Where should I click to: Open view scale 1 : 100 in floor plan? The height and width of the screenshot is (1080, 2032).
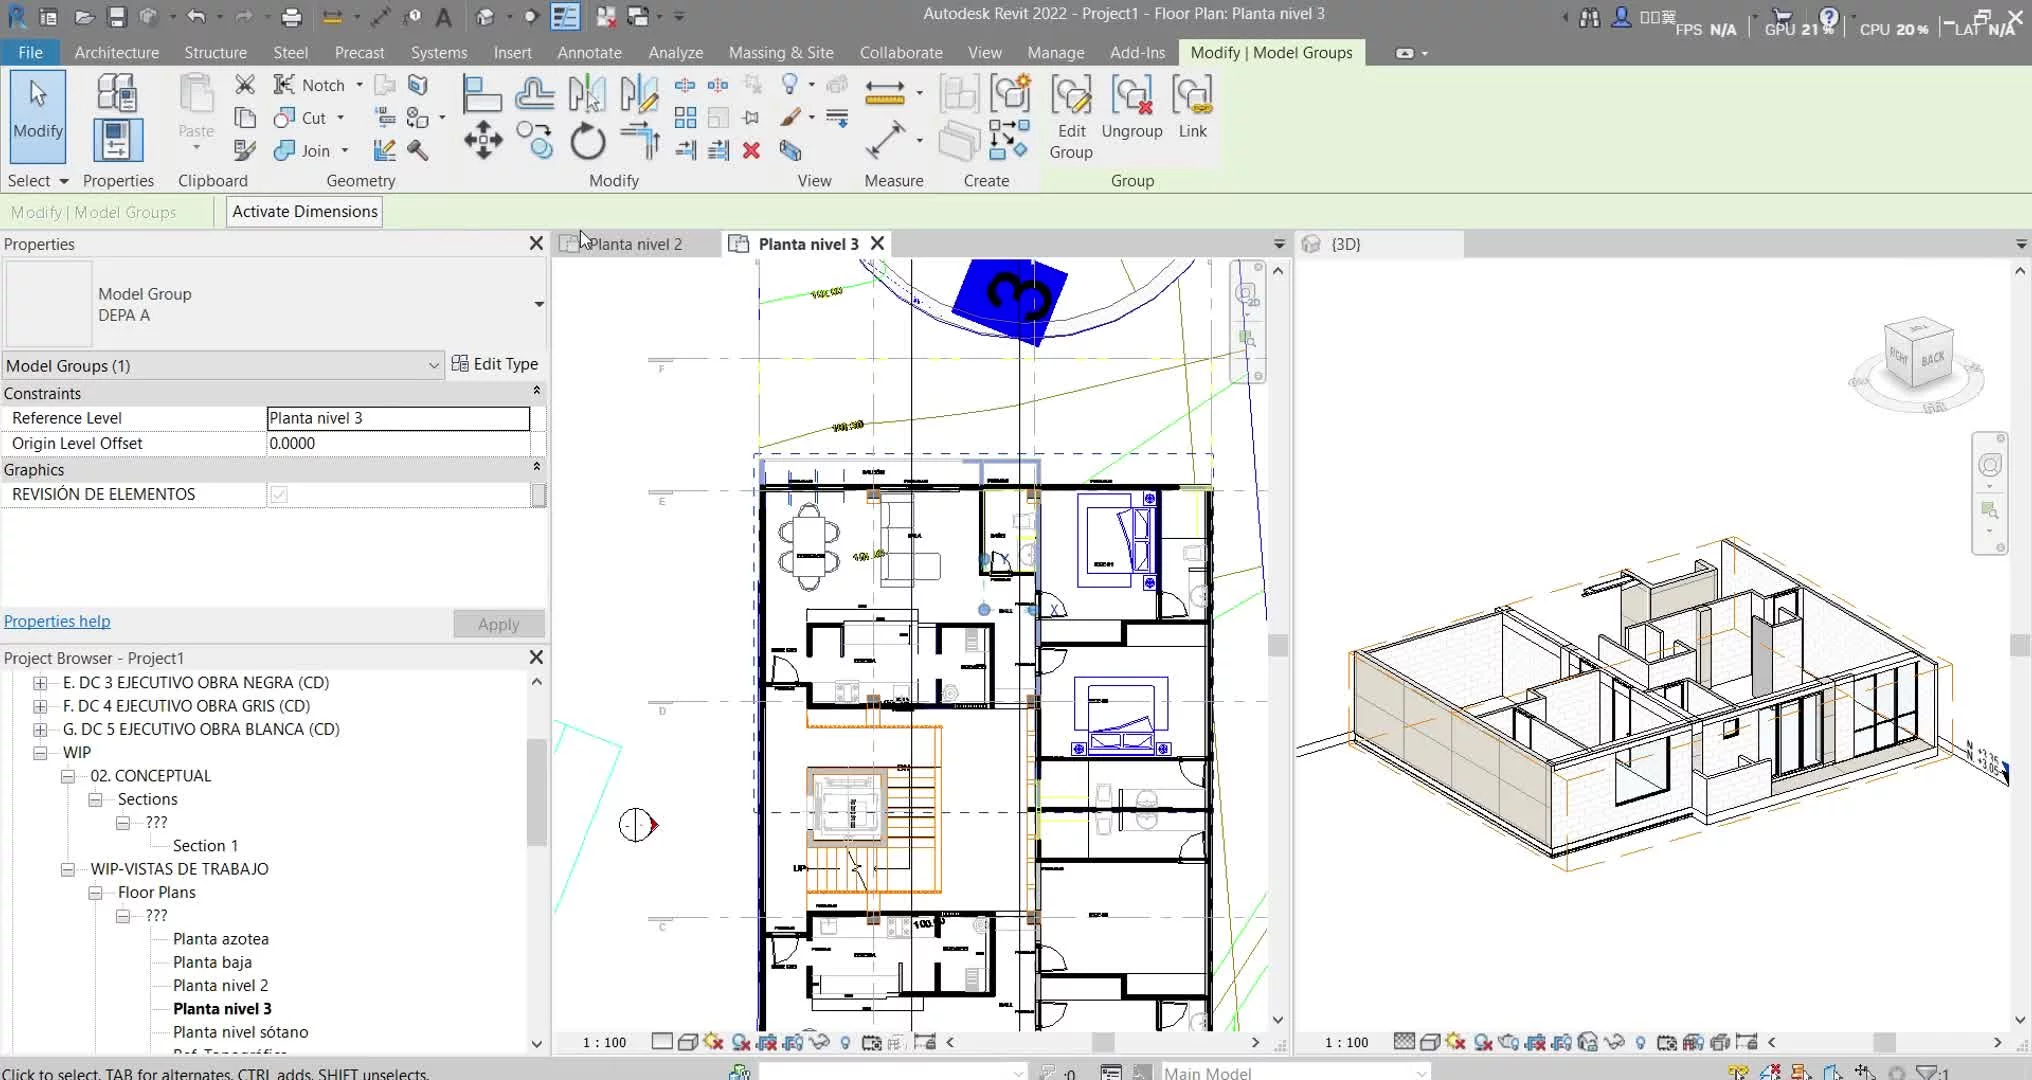[605, 1042]
